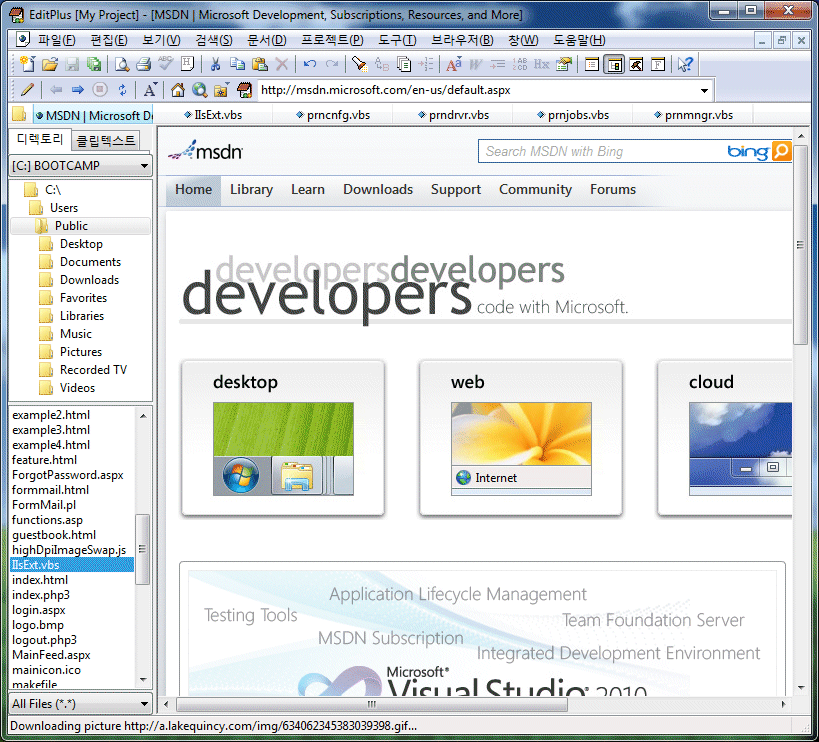Click the hammer tools window icon
The image size is (819, 742).
636,64
